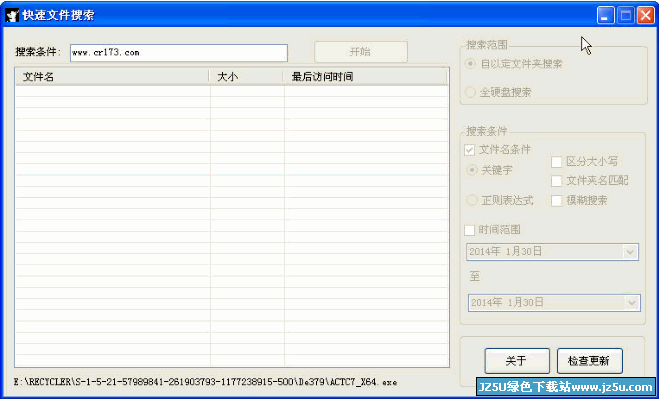This screenshot has width=659, height=399.
Task: Select the 正则表达式 radio button
Action: coord(472,200)
